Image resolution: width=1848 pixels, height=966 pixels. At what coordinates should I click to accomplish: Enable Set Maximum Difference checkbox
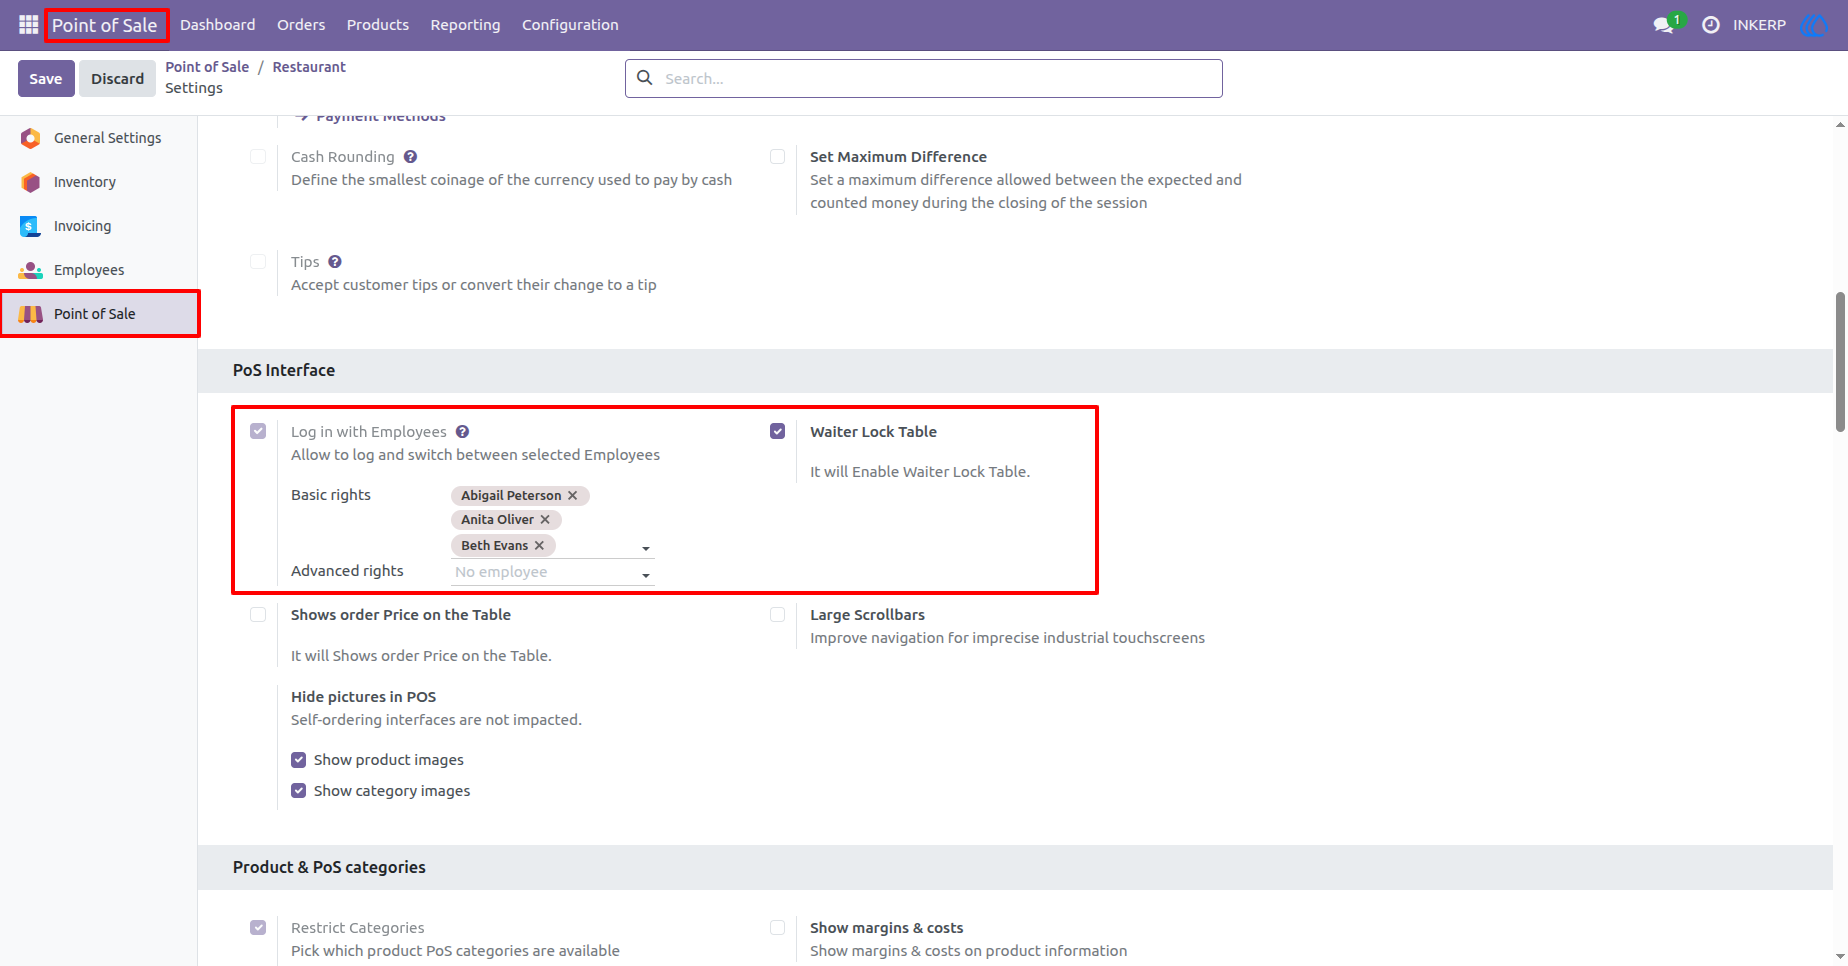pyautogui.click(x=777, y=157)
